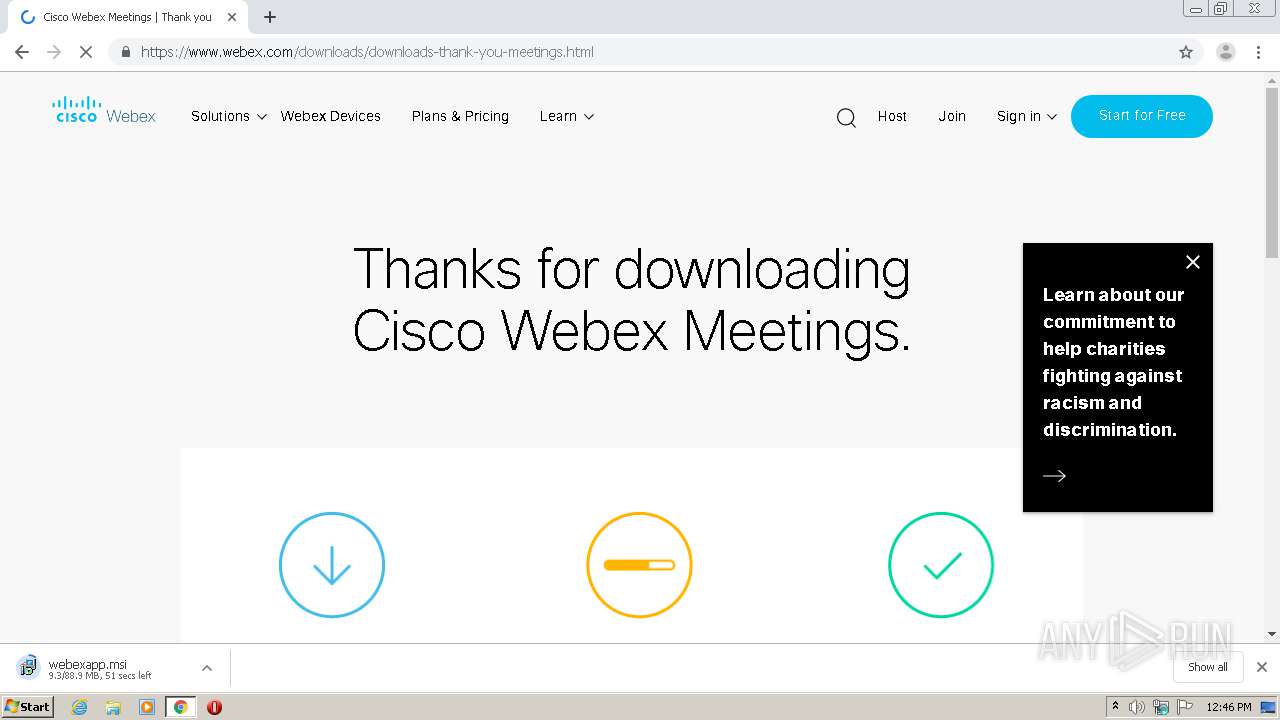Click the green checkmark circle icon

[x=941, y=565]
